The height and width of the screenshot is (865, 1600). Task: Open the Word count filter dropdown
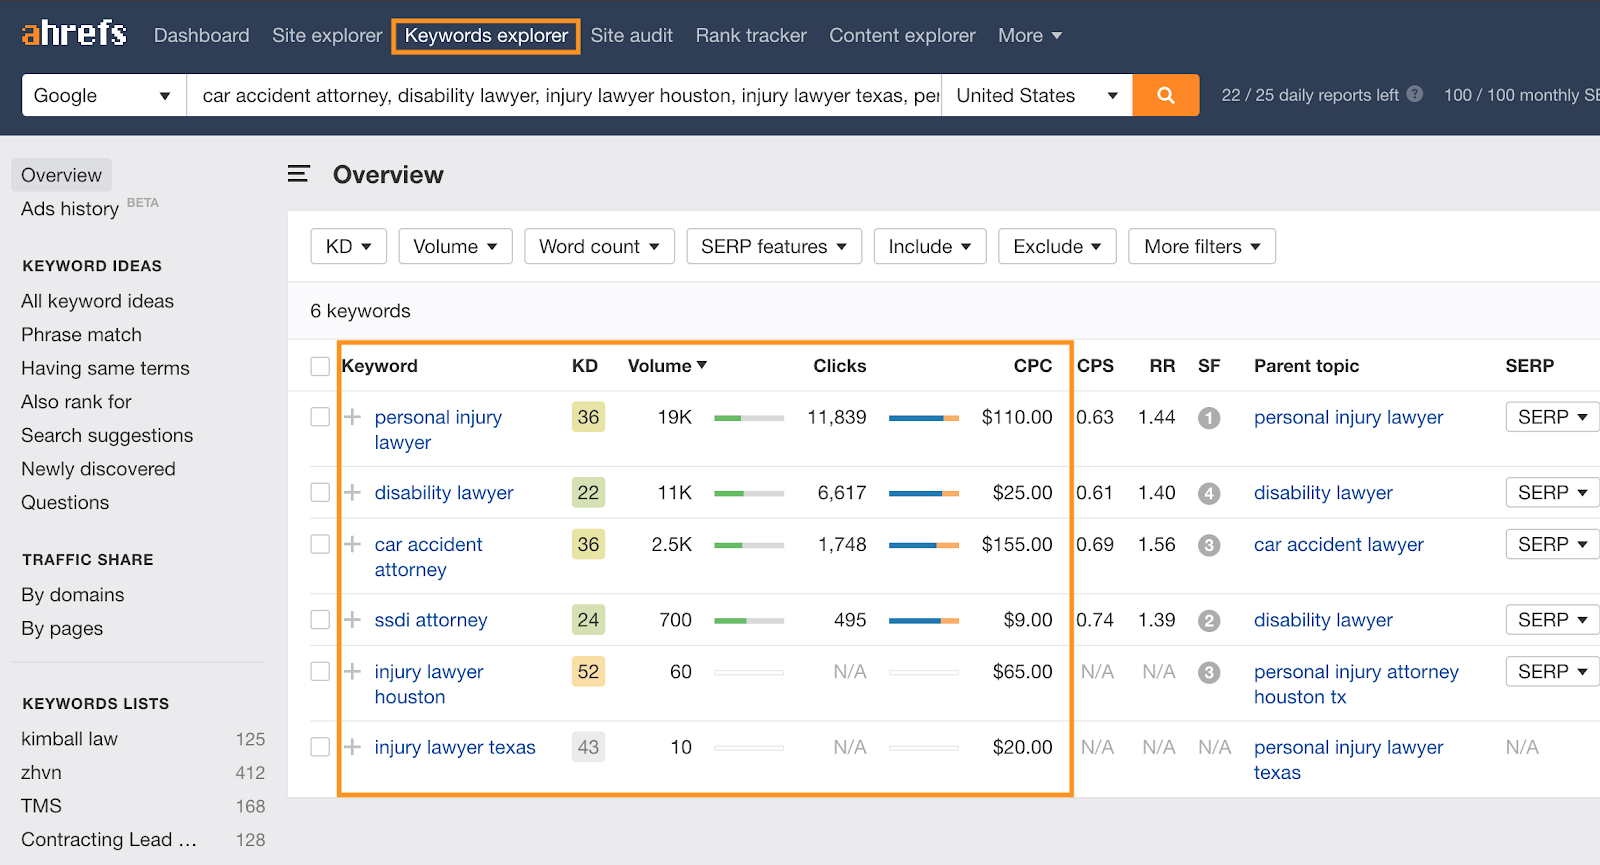point(599,246)
